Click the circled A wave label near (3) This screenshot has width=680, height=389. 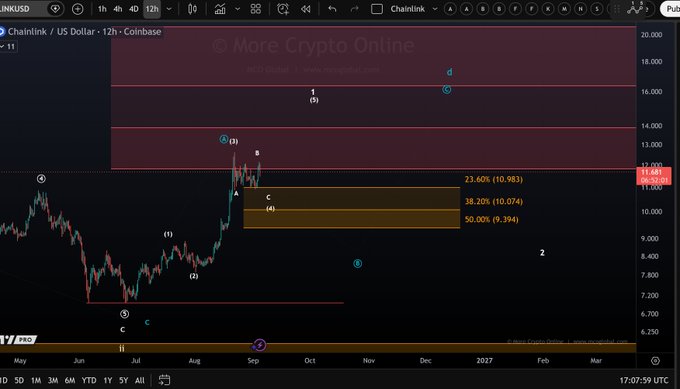[x=224, y=139]
